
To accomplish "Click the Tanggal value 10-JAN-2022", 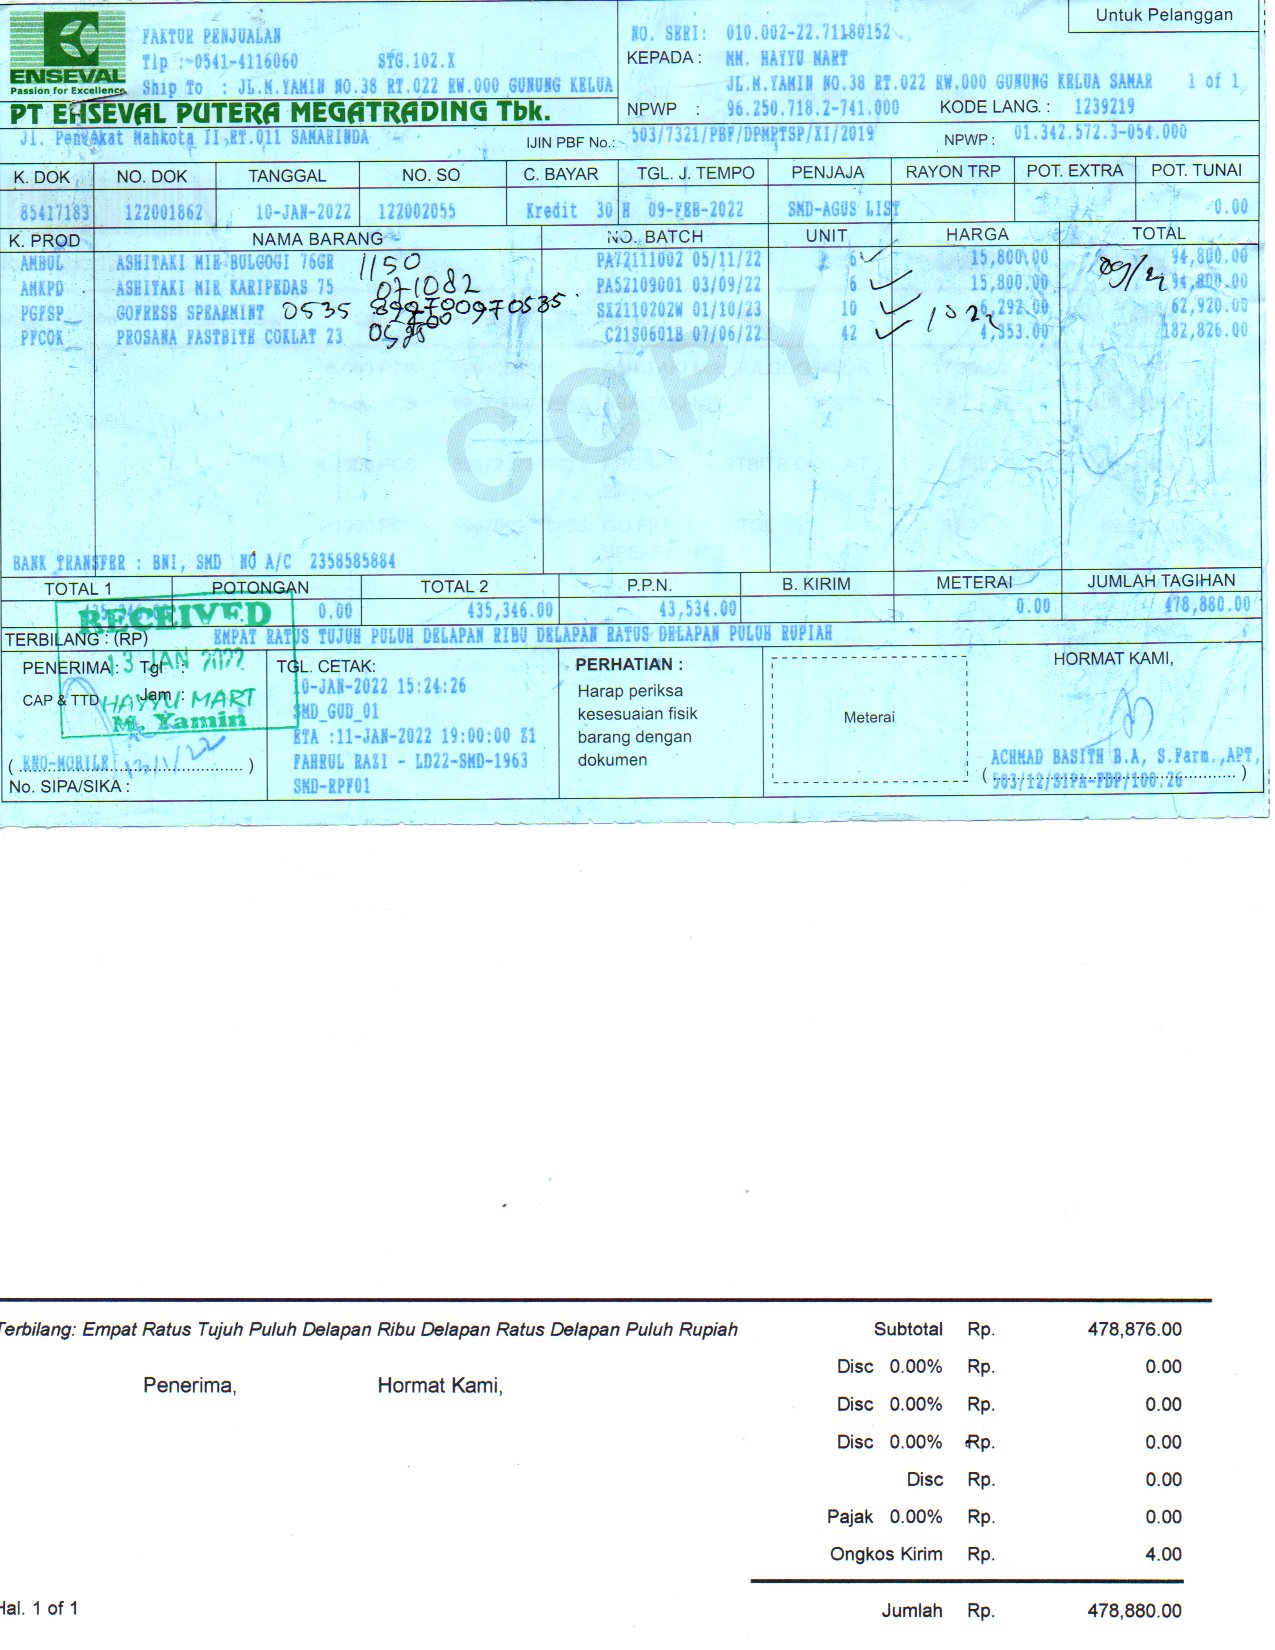I will [x=303, y=212].
